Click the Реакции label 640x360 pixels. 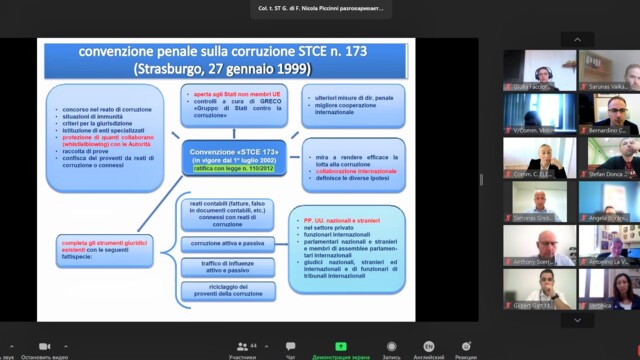point(466,357)
